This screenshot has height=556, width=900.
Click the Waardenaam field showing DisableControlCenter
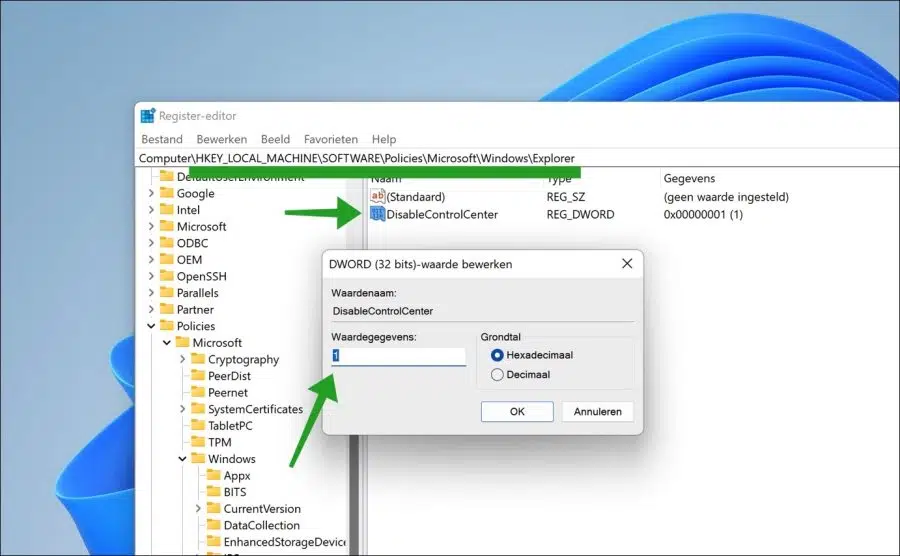483,311
